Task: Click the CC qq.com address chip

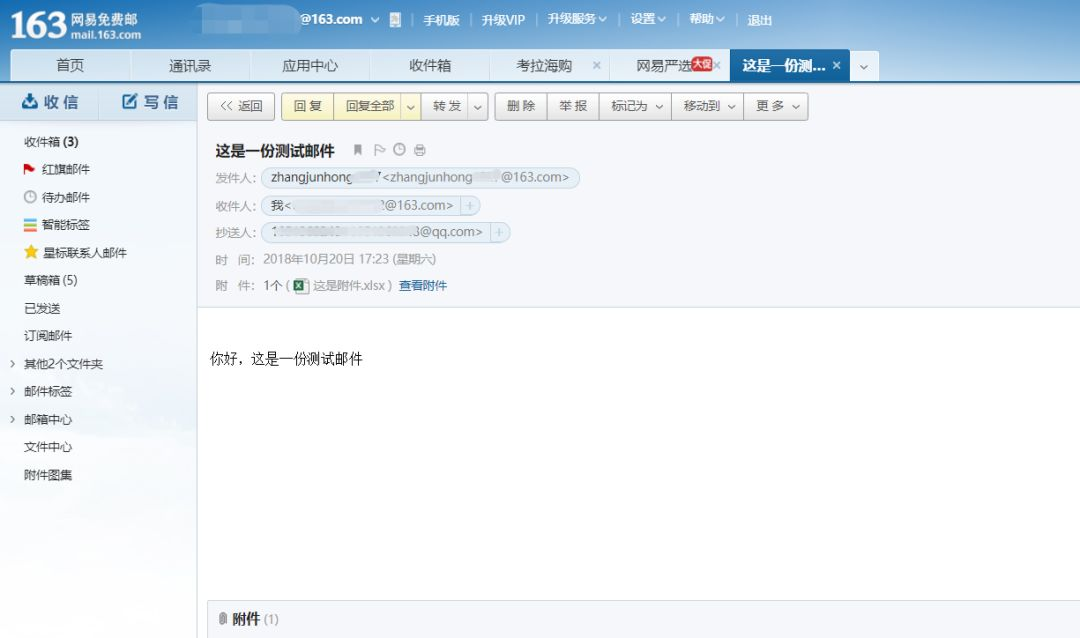Action: coord(376,232)
